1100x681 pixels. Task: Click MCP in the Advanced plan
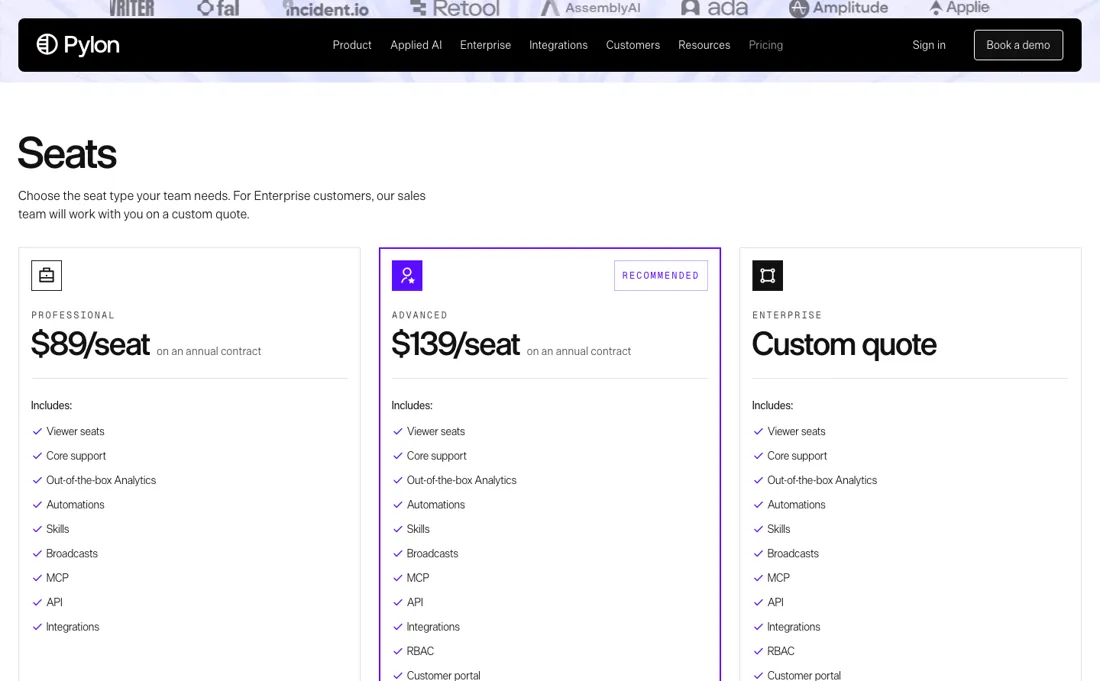[x=418, y=579]
